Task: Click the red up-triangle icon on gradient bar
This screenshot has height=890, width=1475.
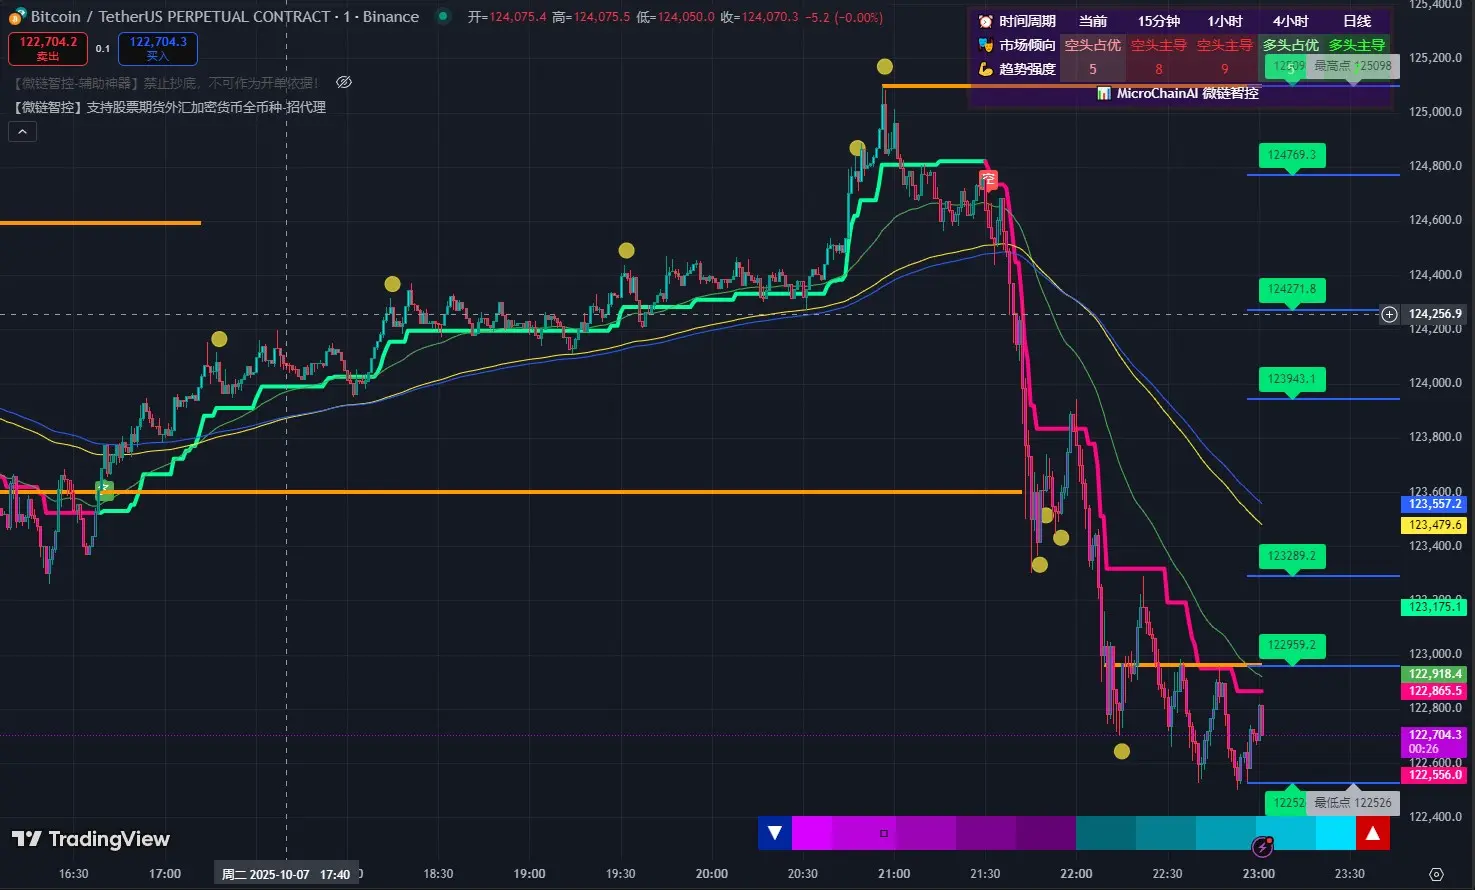Action: (1373, 833)
